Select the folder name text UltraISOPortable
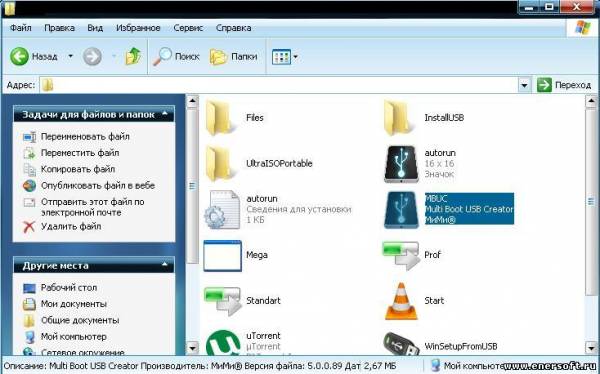Viewport: 600px width, 374px height. (279, 164)
